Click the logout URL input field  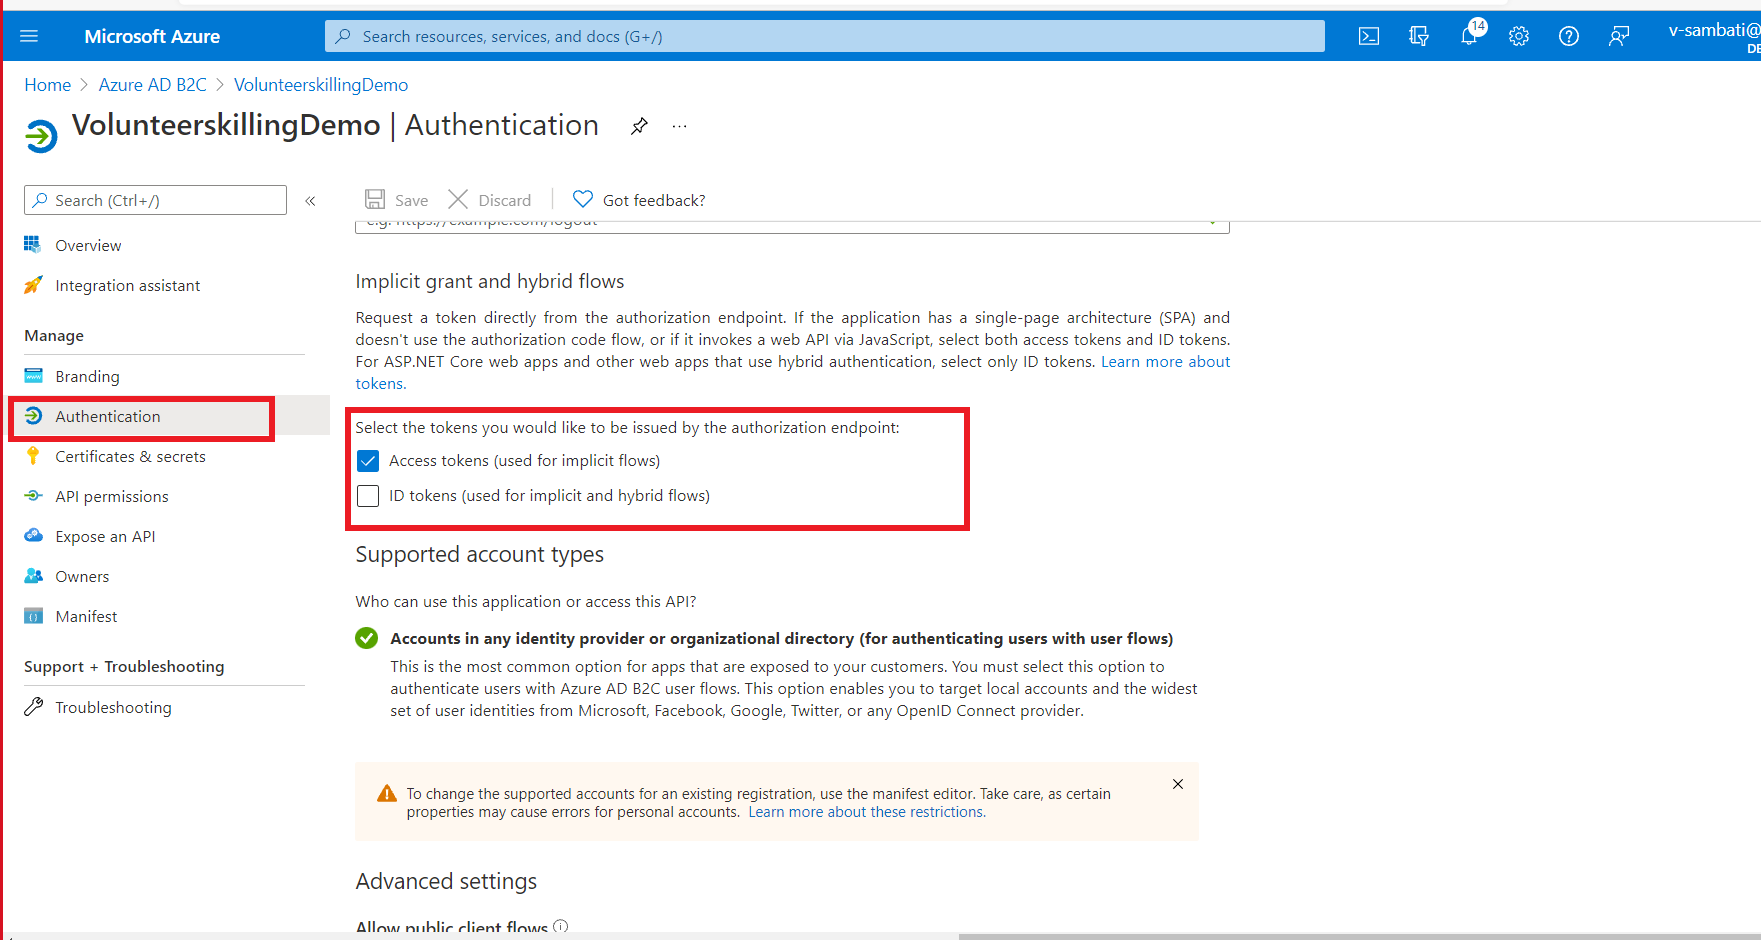click(792, 225)
